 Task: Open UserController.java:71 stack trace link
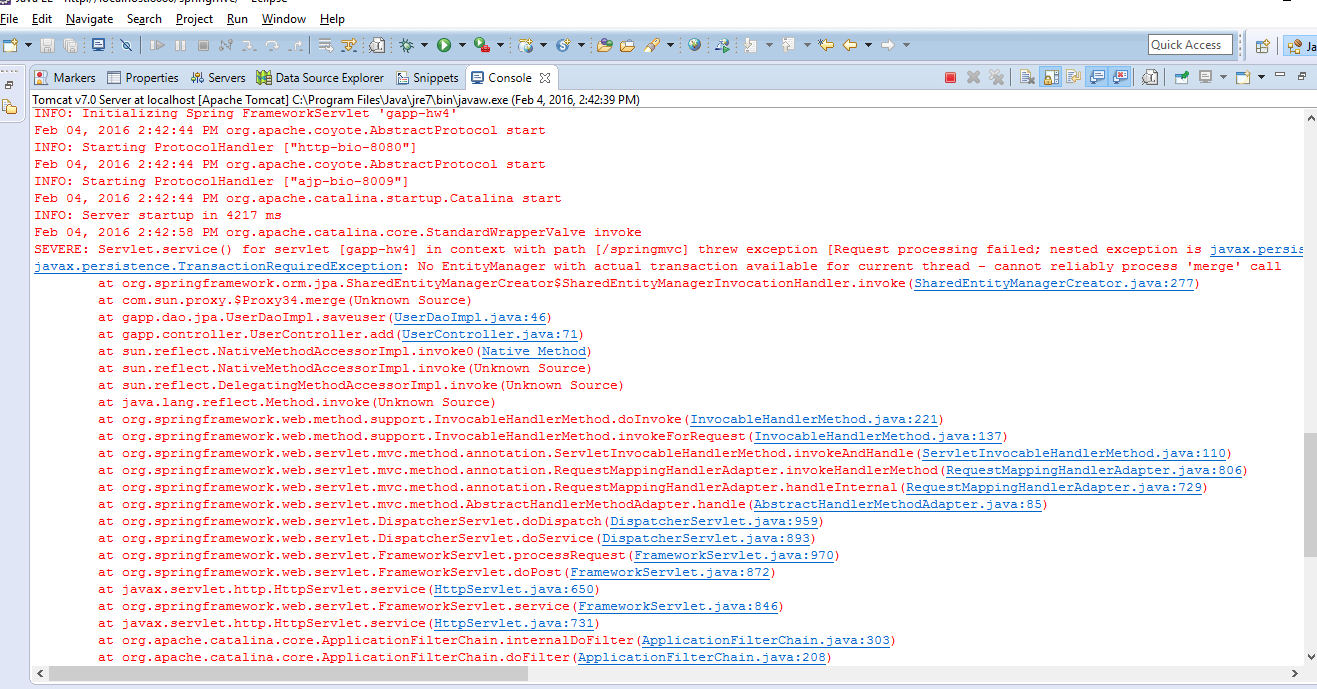coord(488,334)
